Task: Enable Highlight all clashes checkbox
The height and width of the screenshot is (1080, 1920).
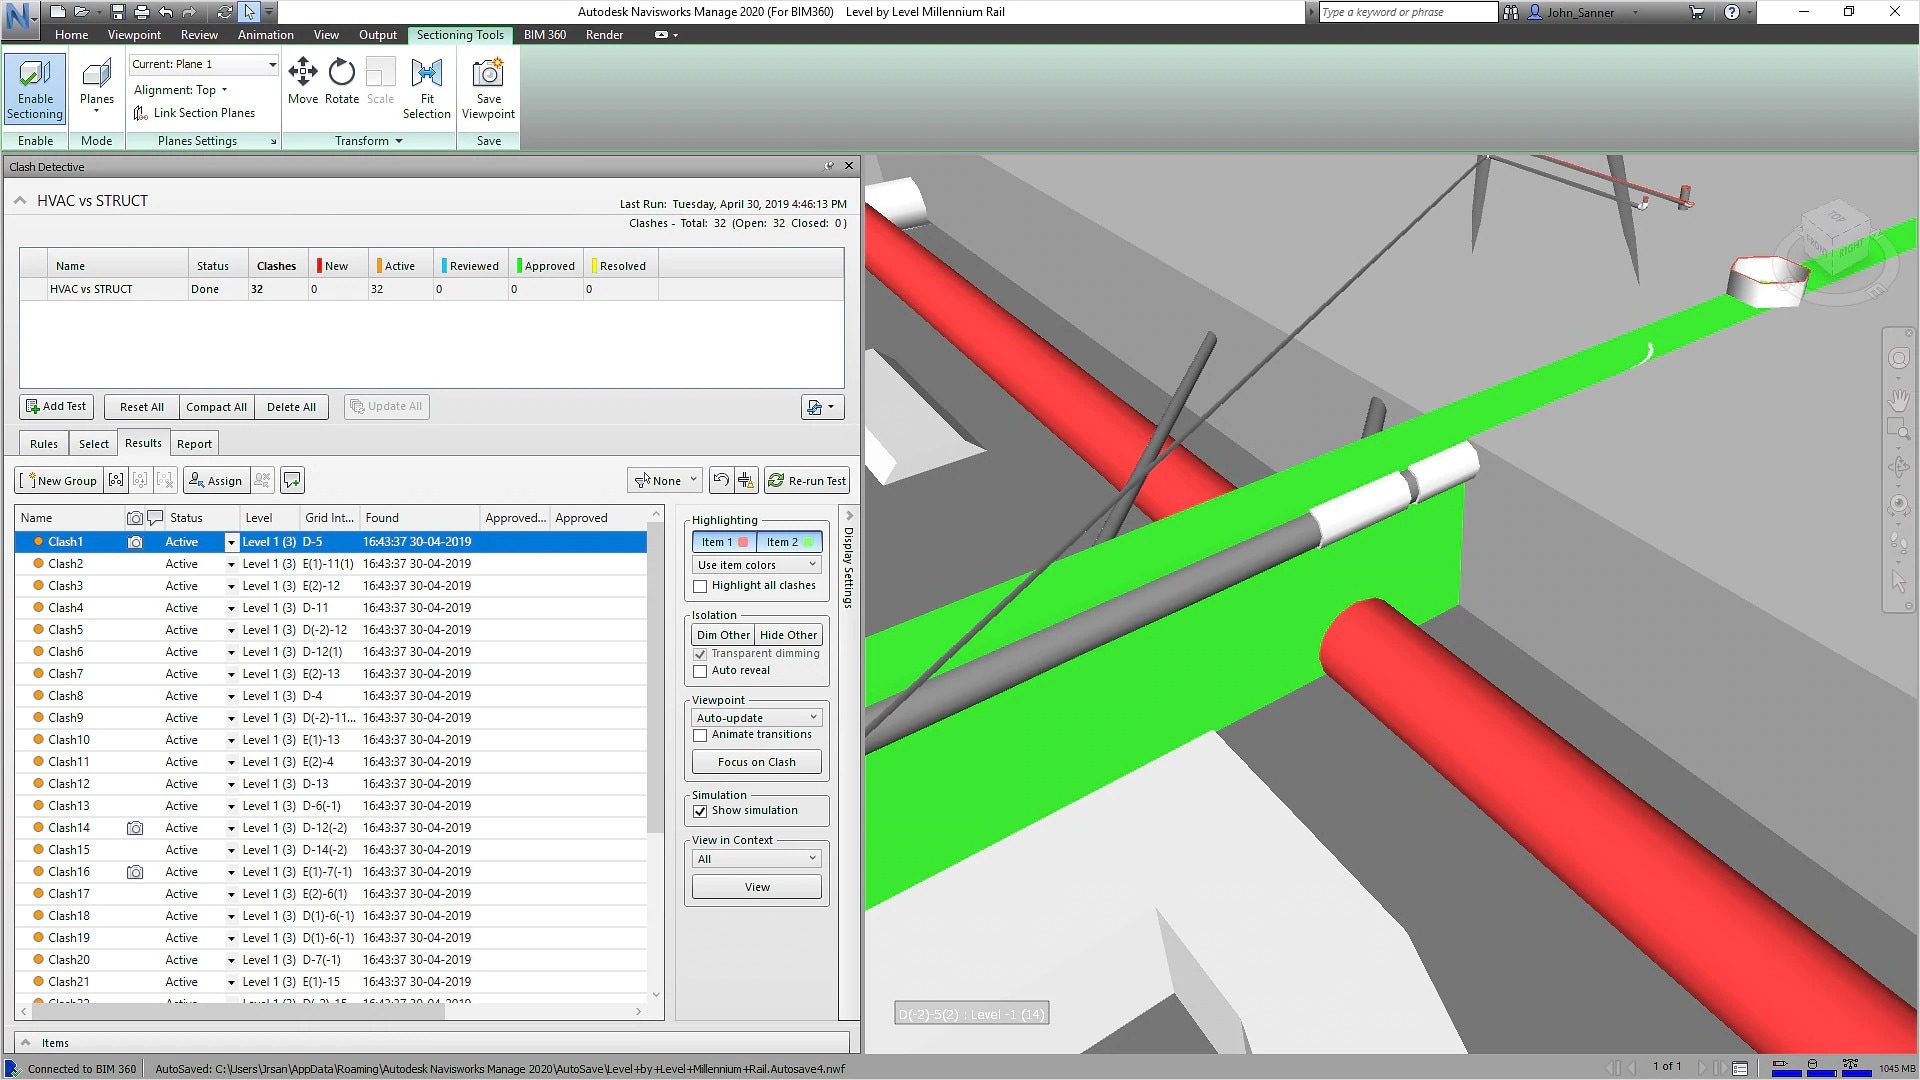Action: [700, 587]
